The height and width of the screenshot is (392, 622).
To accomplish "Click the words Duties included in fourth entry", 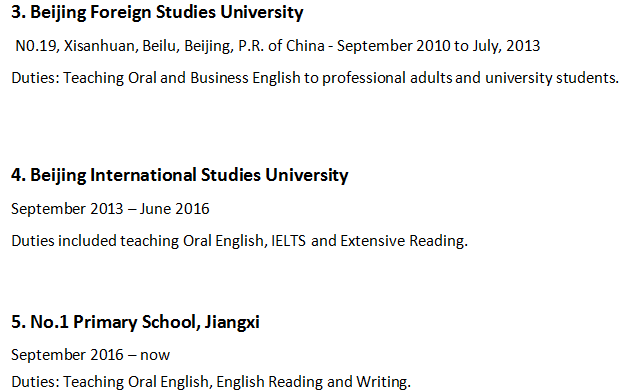I will pos(63,241).
